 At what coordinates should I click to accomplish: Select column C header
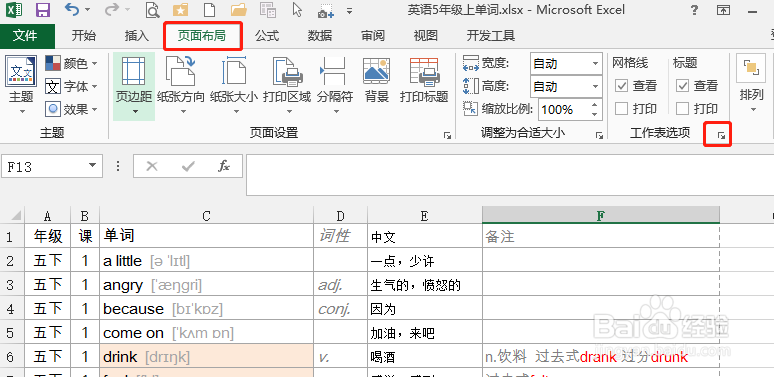pos(206,215)
